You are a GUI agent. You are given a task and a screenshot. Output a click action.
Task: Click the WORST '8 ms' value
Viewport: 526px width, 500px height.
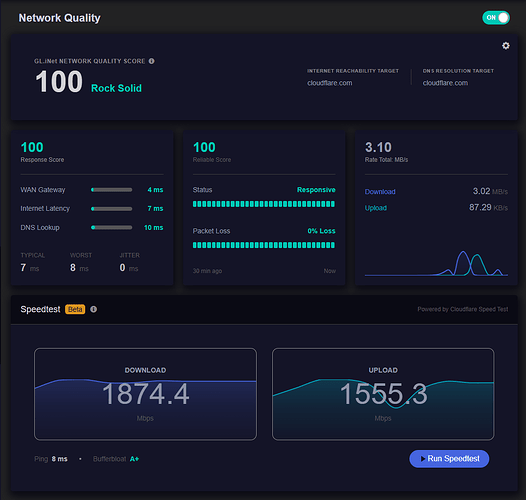(x=79, y=268)
